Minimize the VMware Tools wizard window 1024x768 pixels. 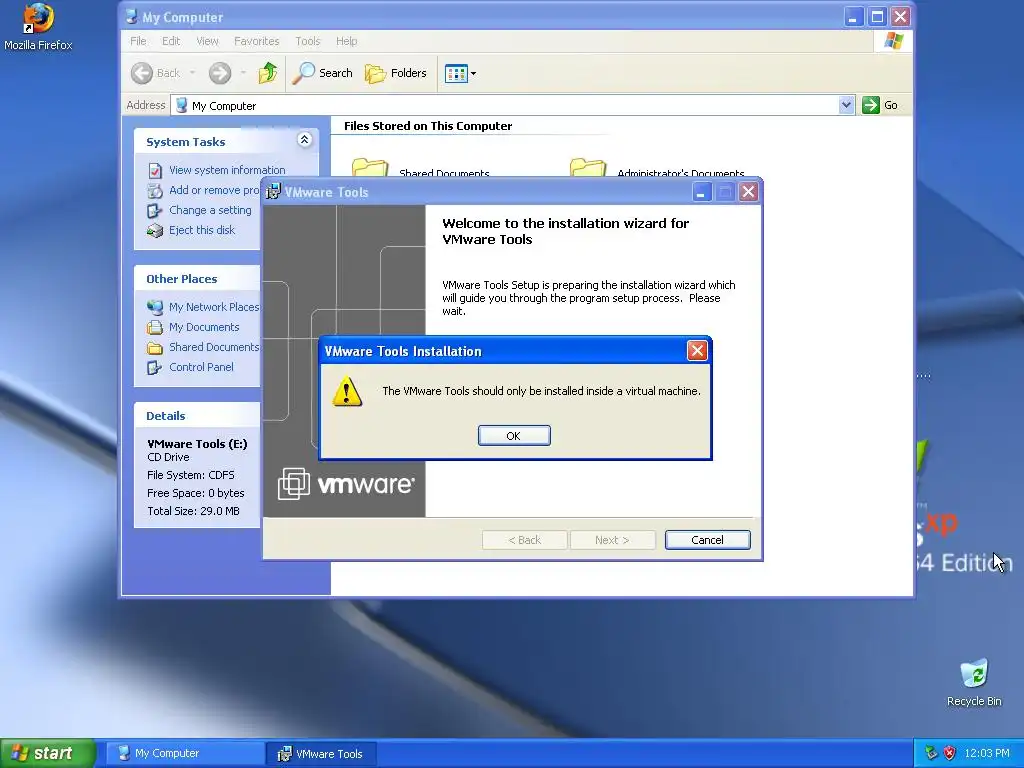click(701, 192)
